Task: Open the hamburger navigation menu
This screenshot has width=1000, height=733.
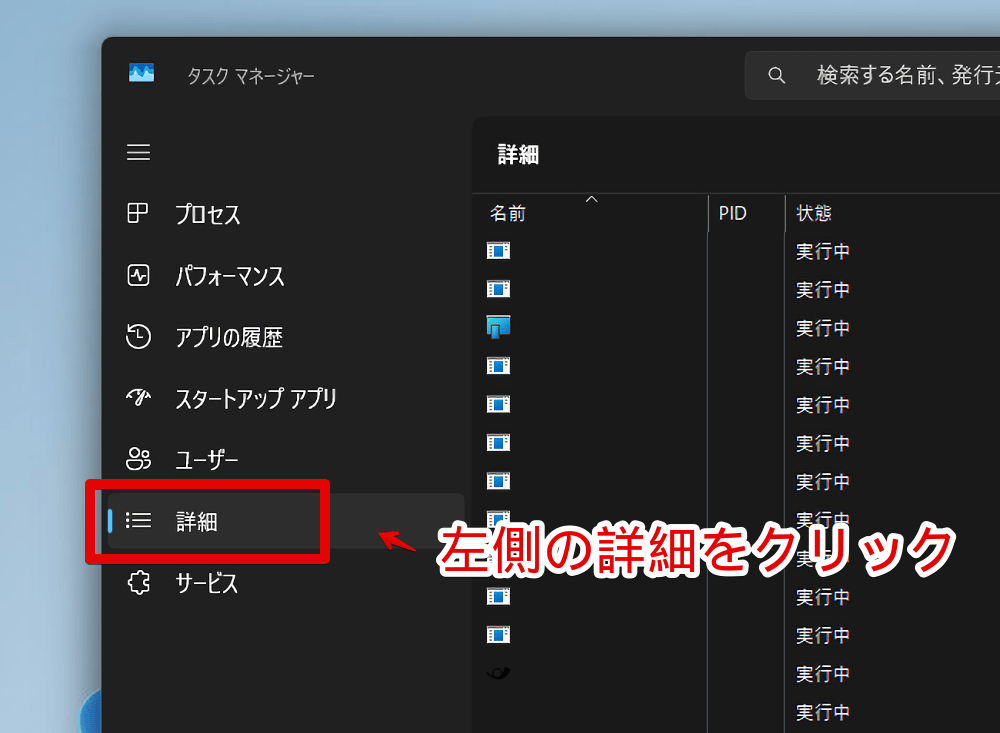Action: point(138,152)
